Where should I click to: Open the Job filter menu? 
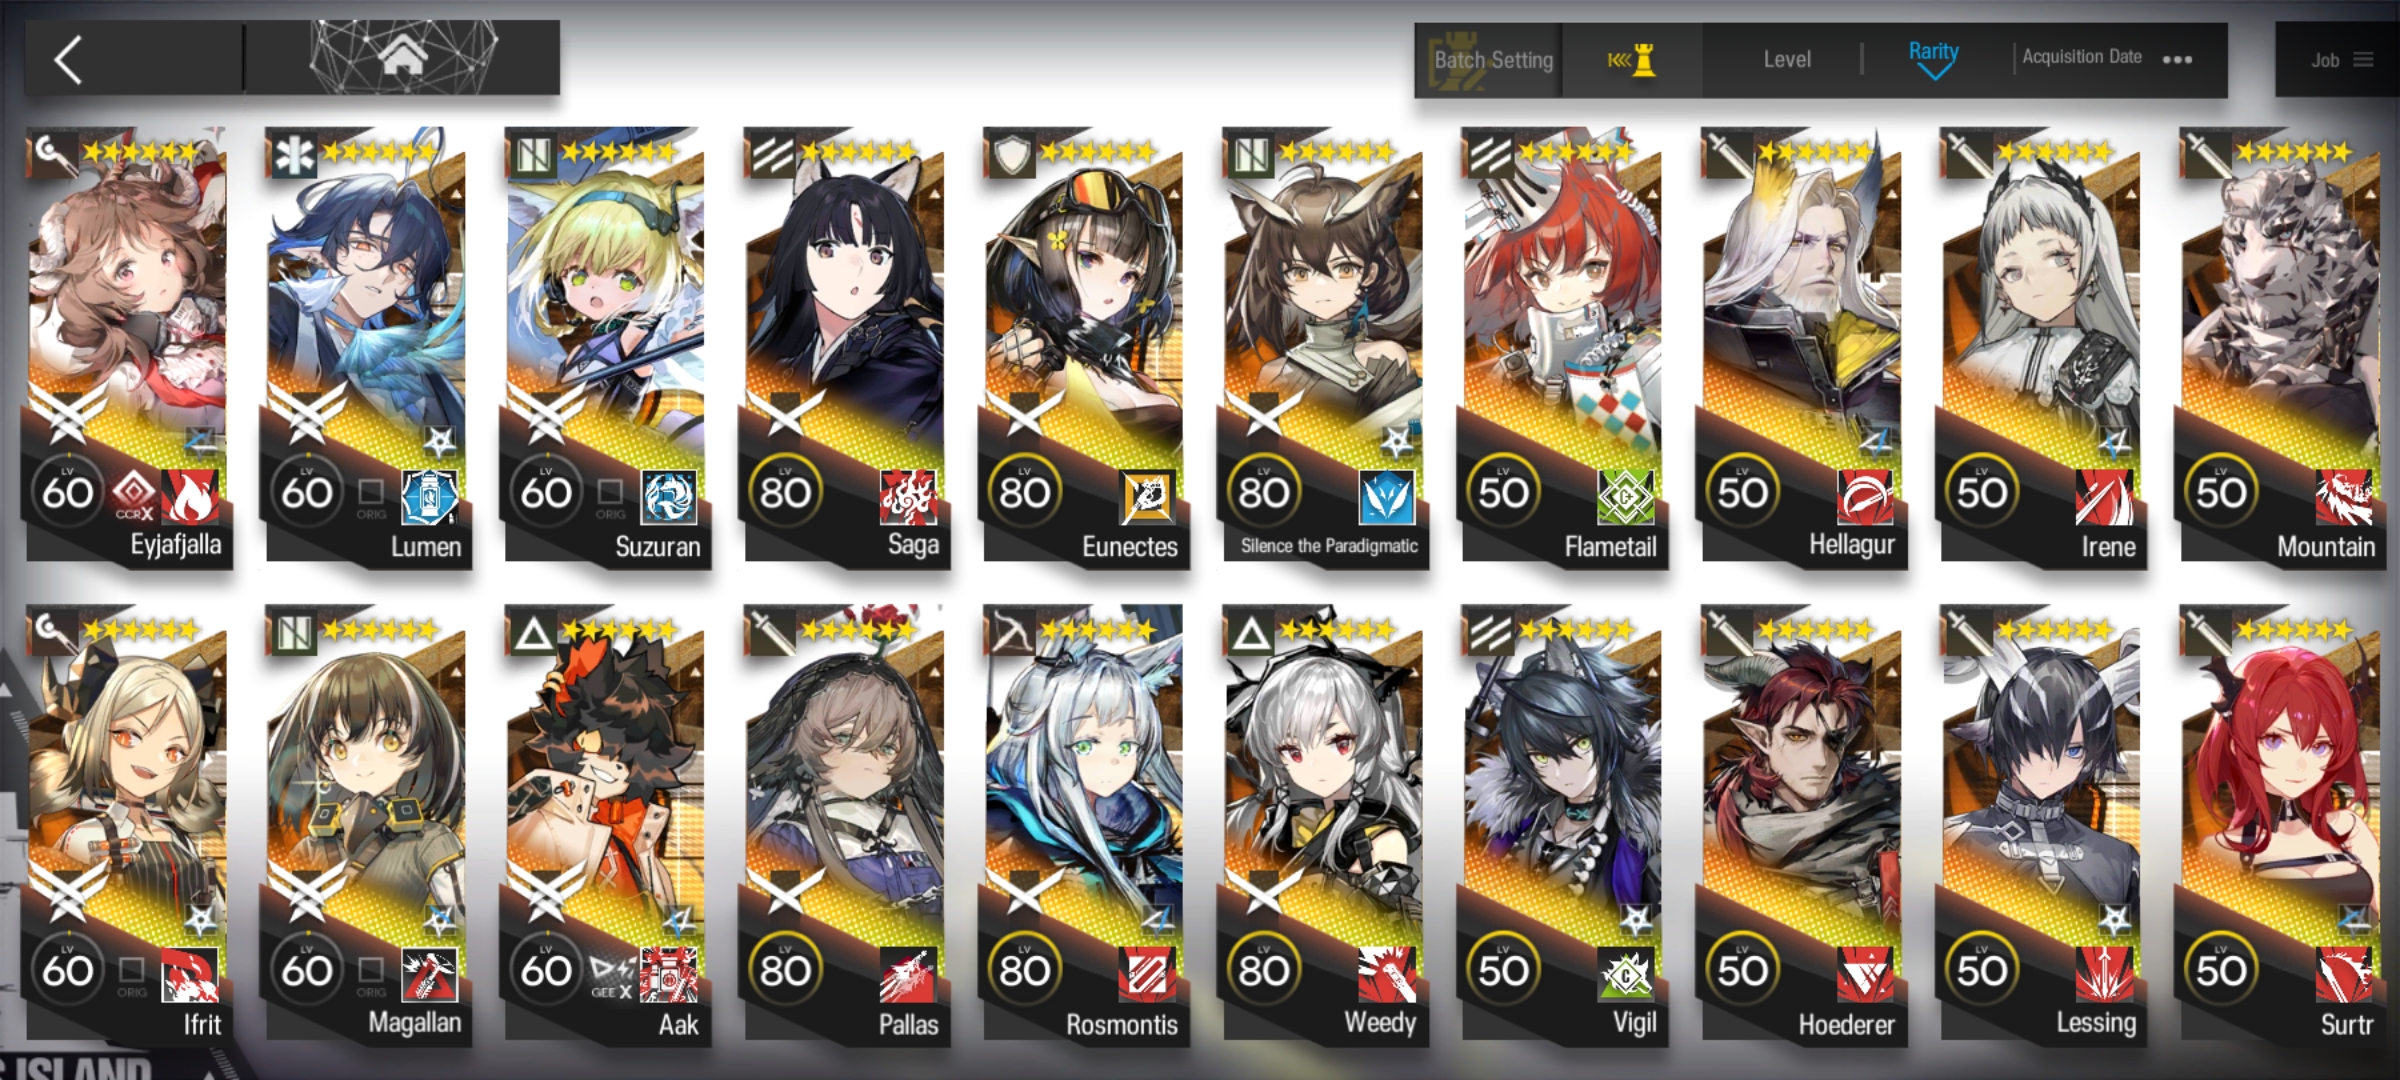click(x=2338, y=60)
